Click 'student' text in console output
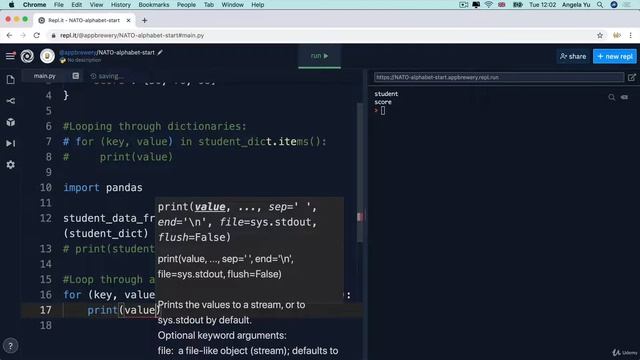This screenshot has width=640, height=360. click(386, 94)
